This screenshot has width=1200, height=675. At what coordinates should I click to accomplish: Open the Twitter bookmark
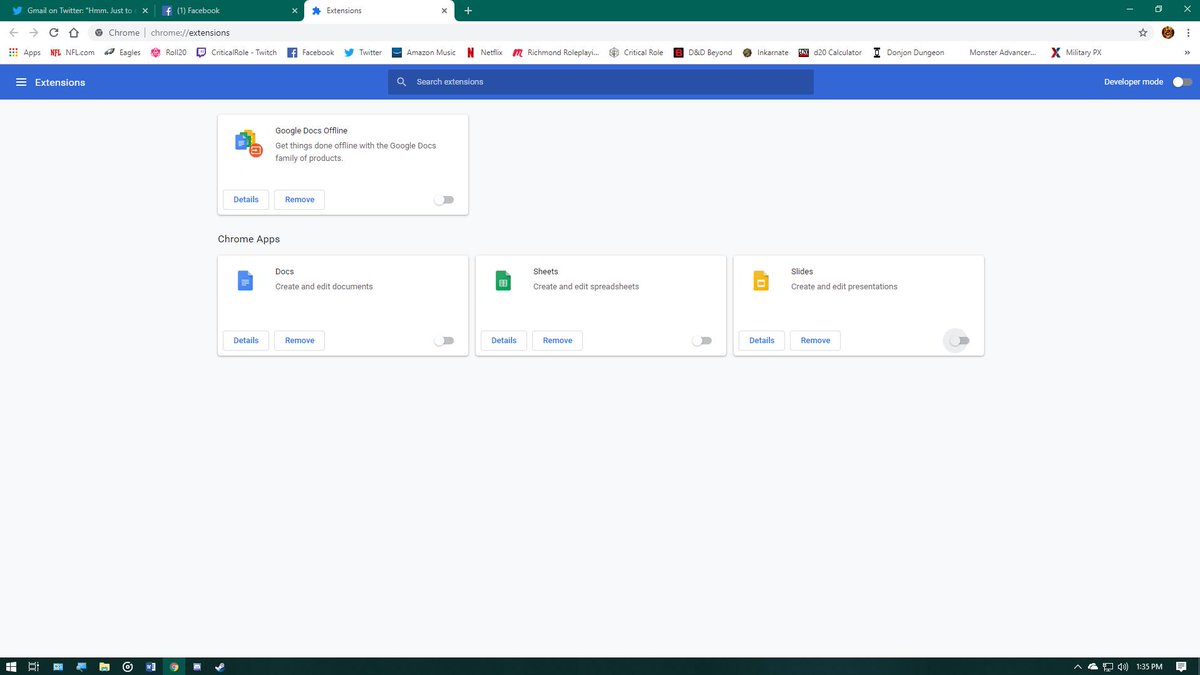pyautogui.click(x=363, y=52)
